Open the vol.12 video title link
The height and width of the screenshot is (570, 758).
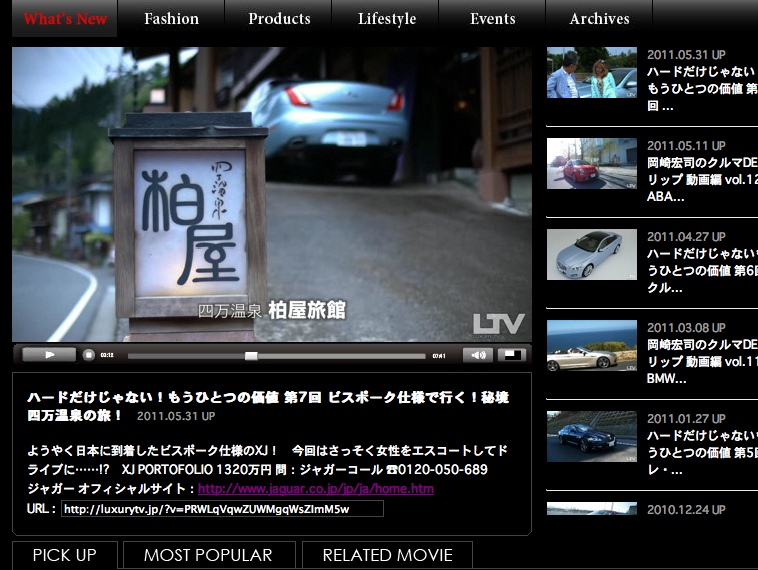pos(702,180)
